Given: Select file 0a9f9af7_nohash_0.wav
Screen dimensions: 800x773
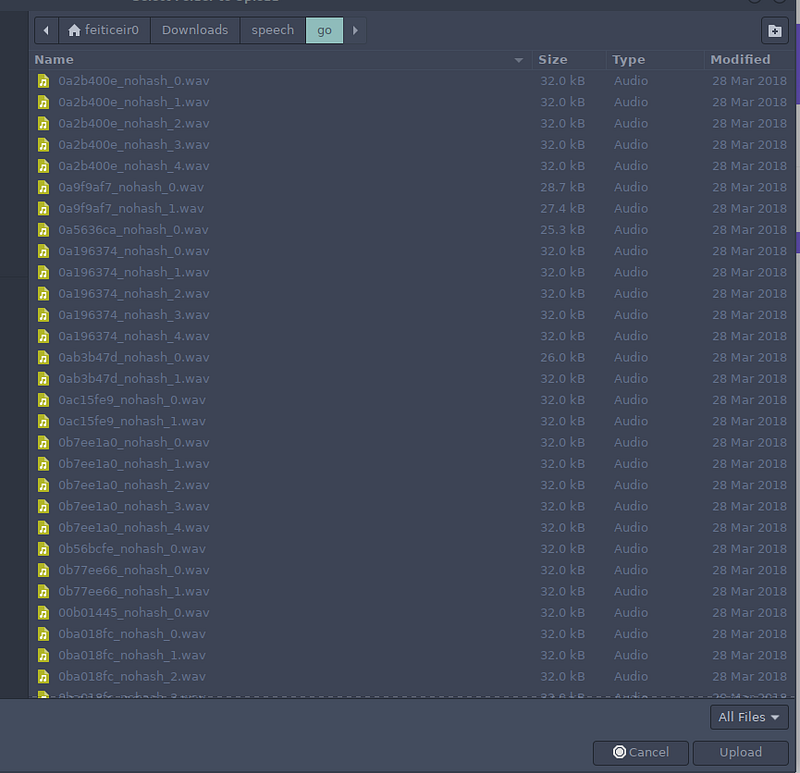Looking at the screenshot, I should click(x=412, y=187).
